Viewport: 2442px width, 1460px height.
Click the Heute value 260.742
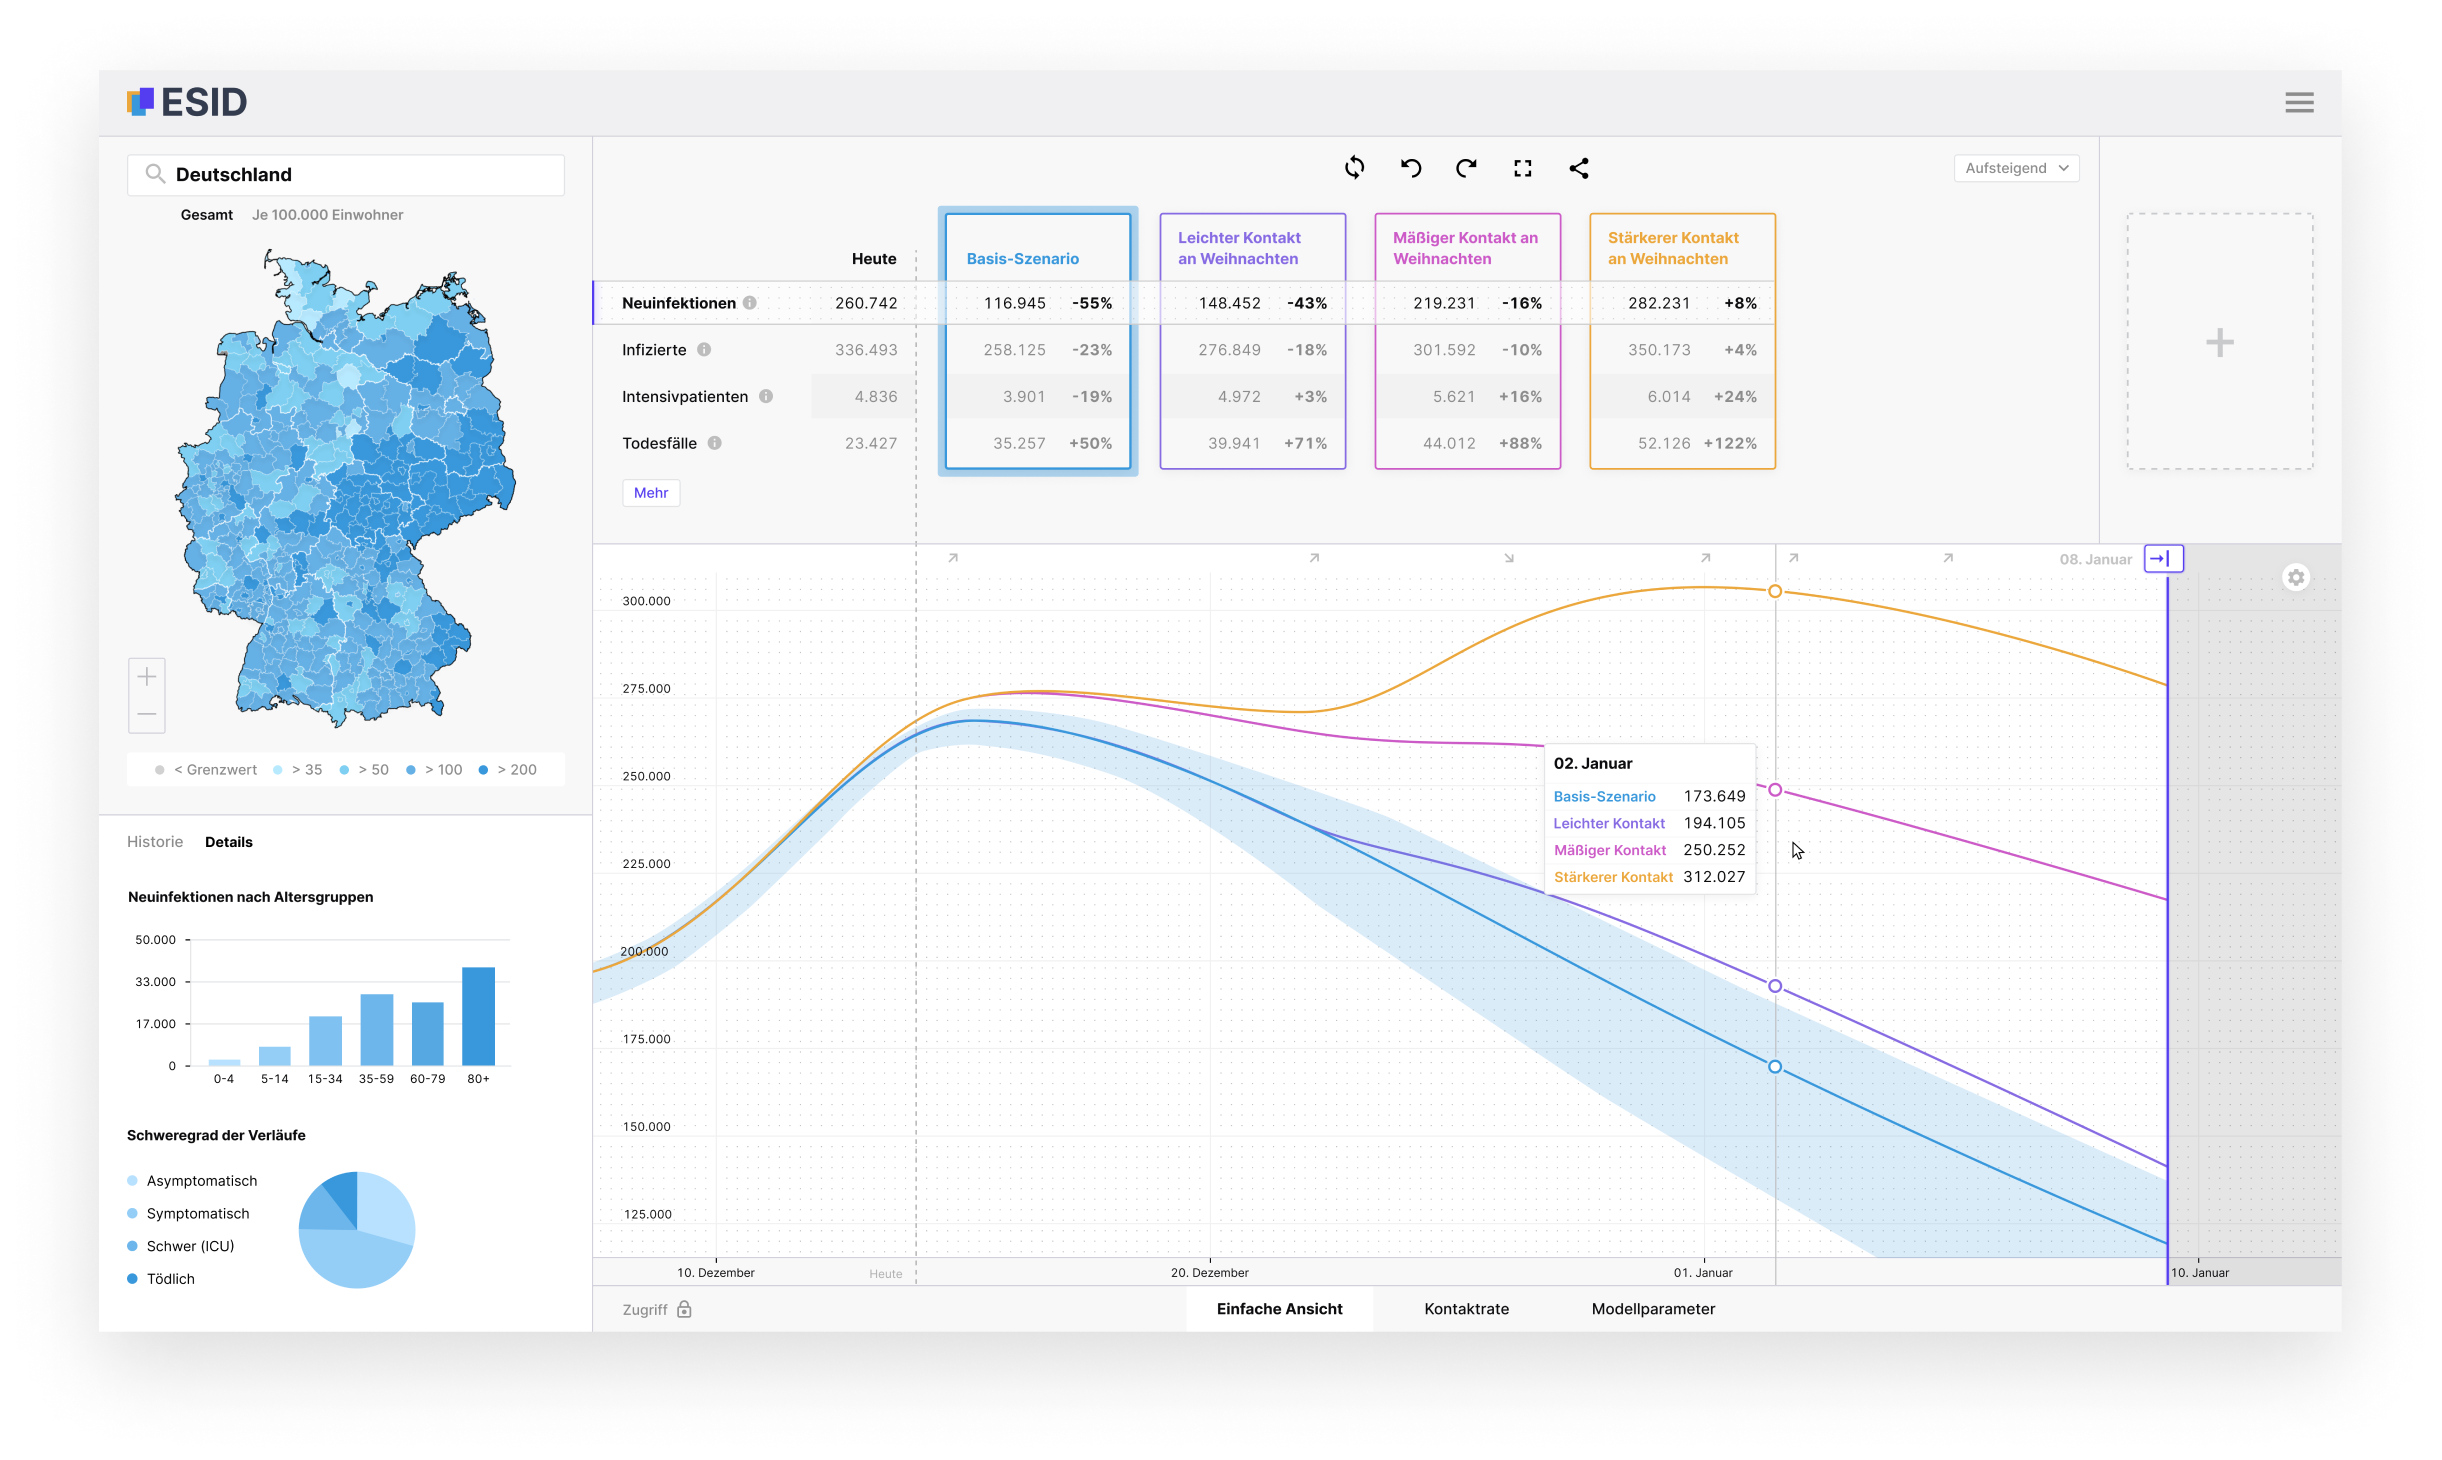[866, 303]
